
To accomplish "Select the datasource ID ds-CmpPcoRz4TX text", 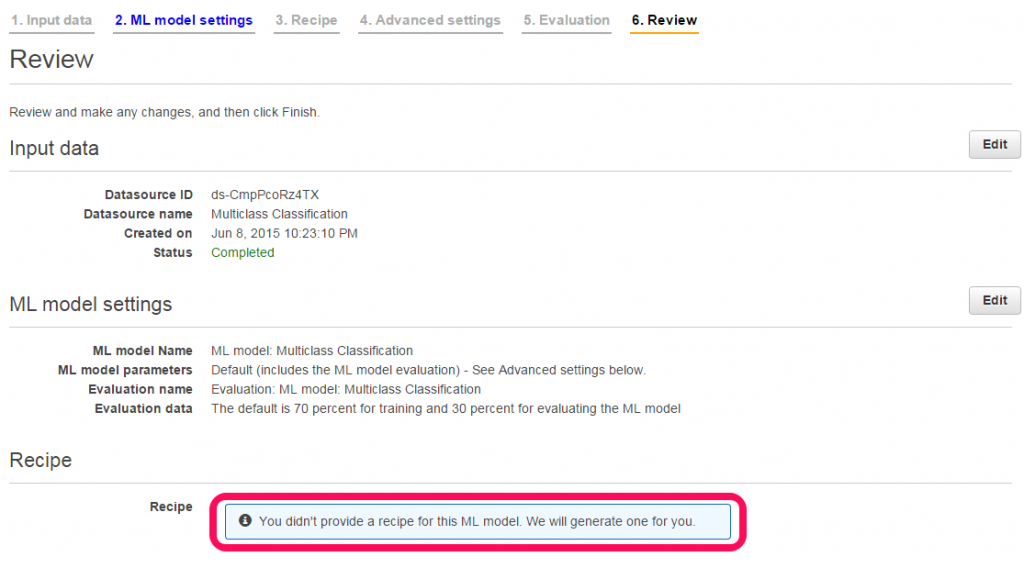I will pyautogui.click(x=264, y=195).
